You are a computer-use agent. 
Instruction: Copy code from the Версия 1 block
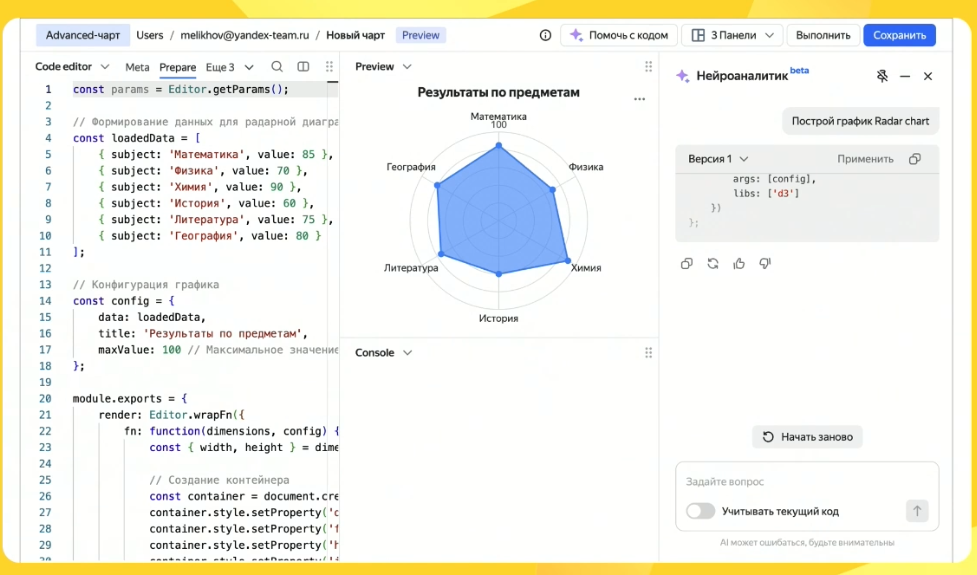point(915,159)
